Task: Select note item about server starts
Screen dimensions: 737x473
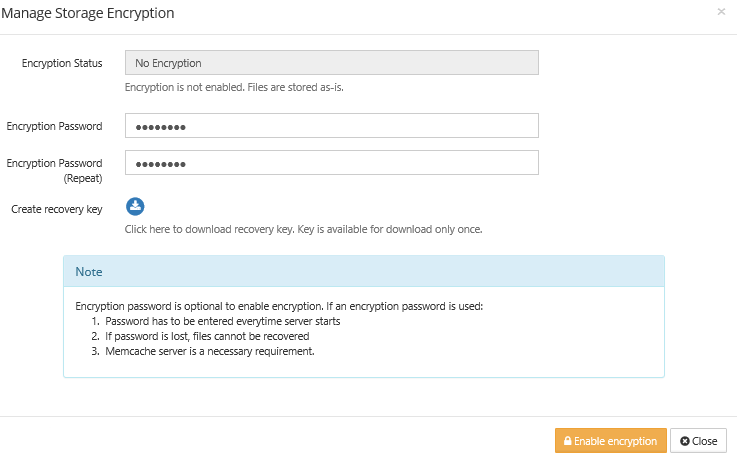Action: [222, 321]
